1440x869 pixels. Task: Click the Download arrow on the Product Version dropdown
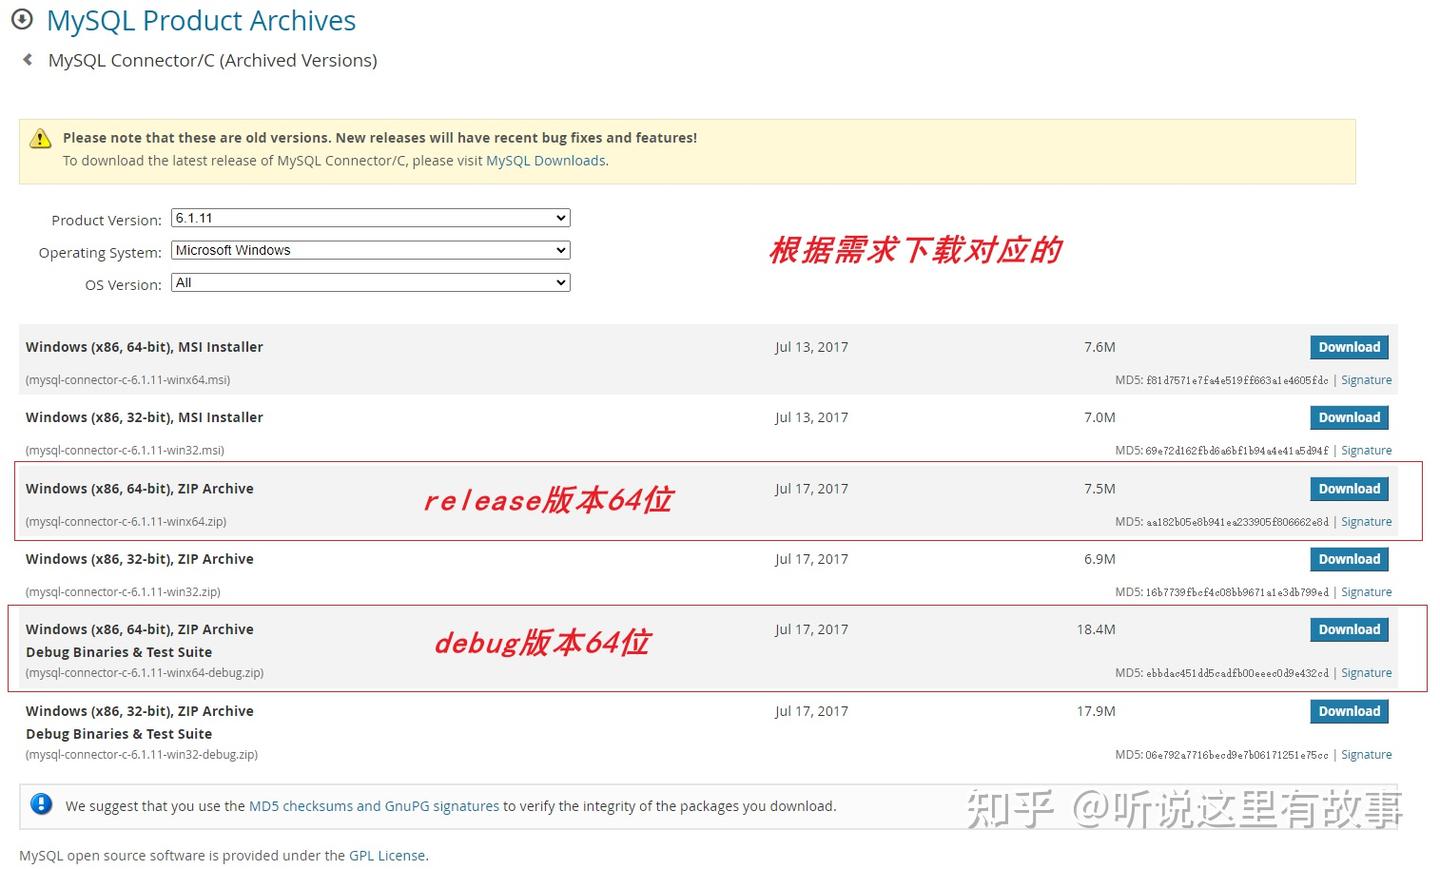[560, 217]
